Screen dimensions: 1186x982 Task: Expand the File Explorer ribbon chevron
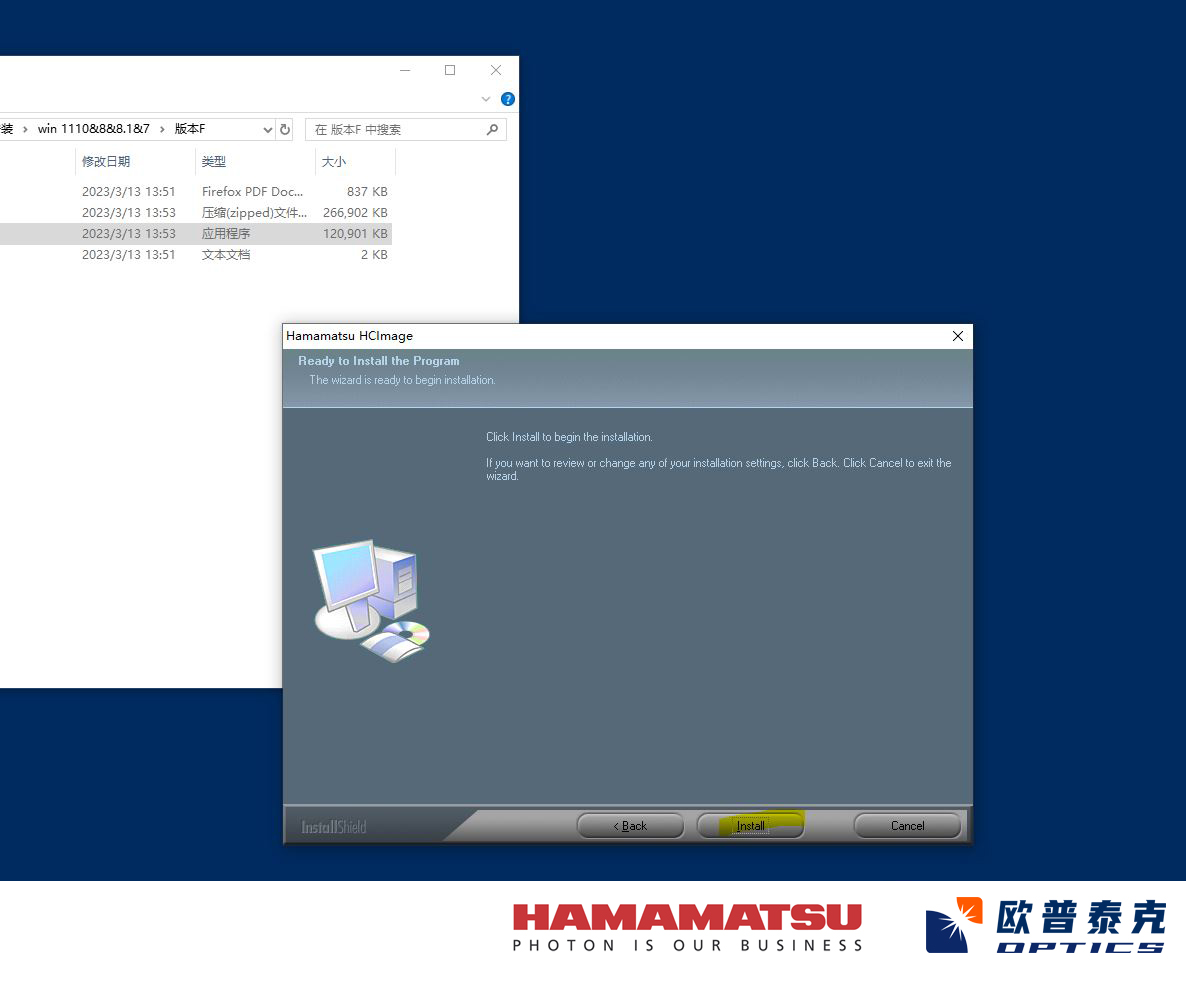(487, 99)
